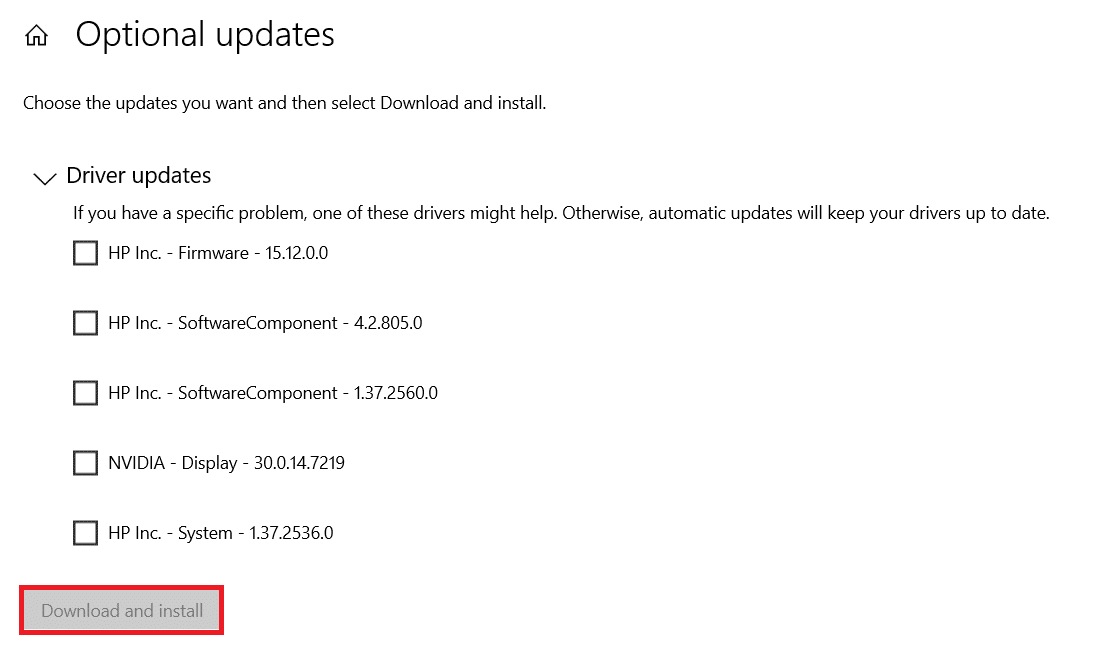This screenshot has width=1117, height=656.
Task: Click the "HP Inc. - Firmware" name text
Action: 178,253
